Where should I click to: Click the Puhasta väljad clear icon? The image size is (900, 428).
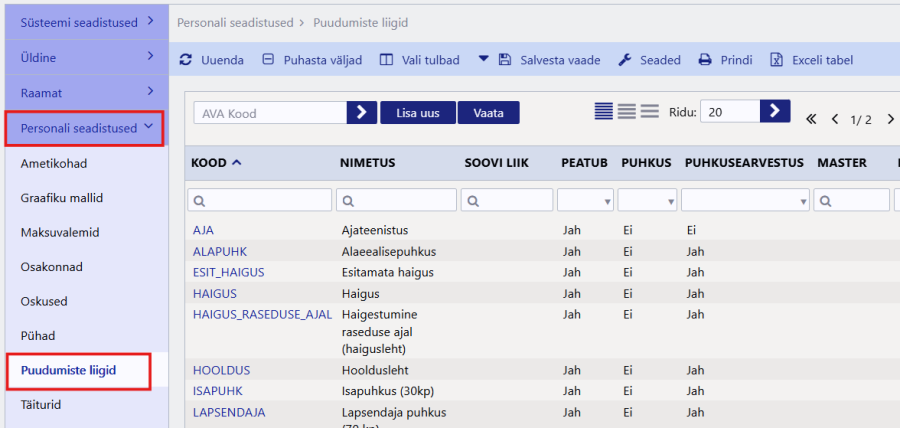(x=268, y=60)
